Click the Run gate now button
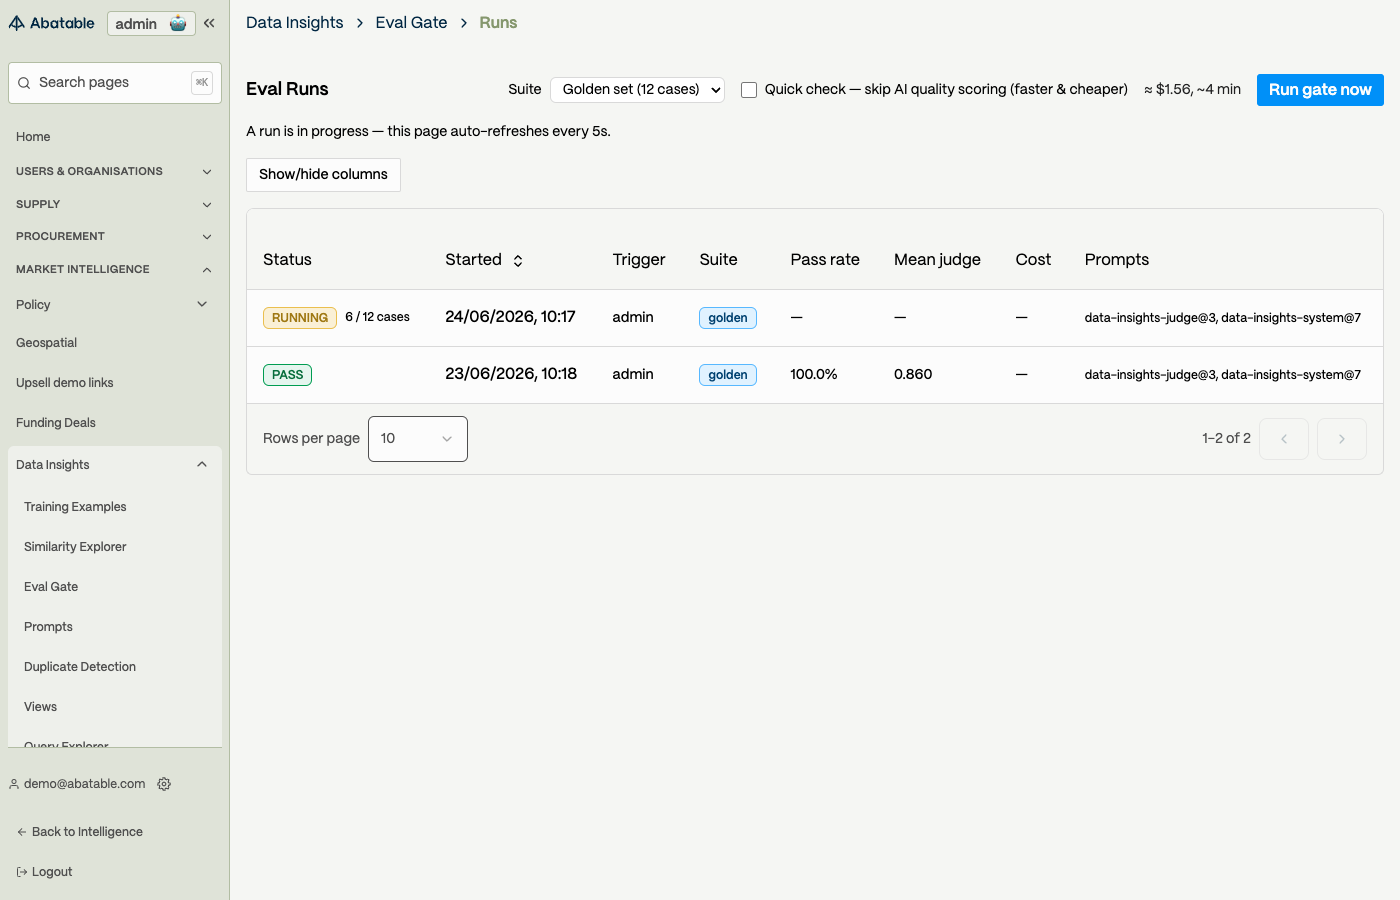Screen dimensions: 1400x900 [x=1320, y=90]
